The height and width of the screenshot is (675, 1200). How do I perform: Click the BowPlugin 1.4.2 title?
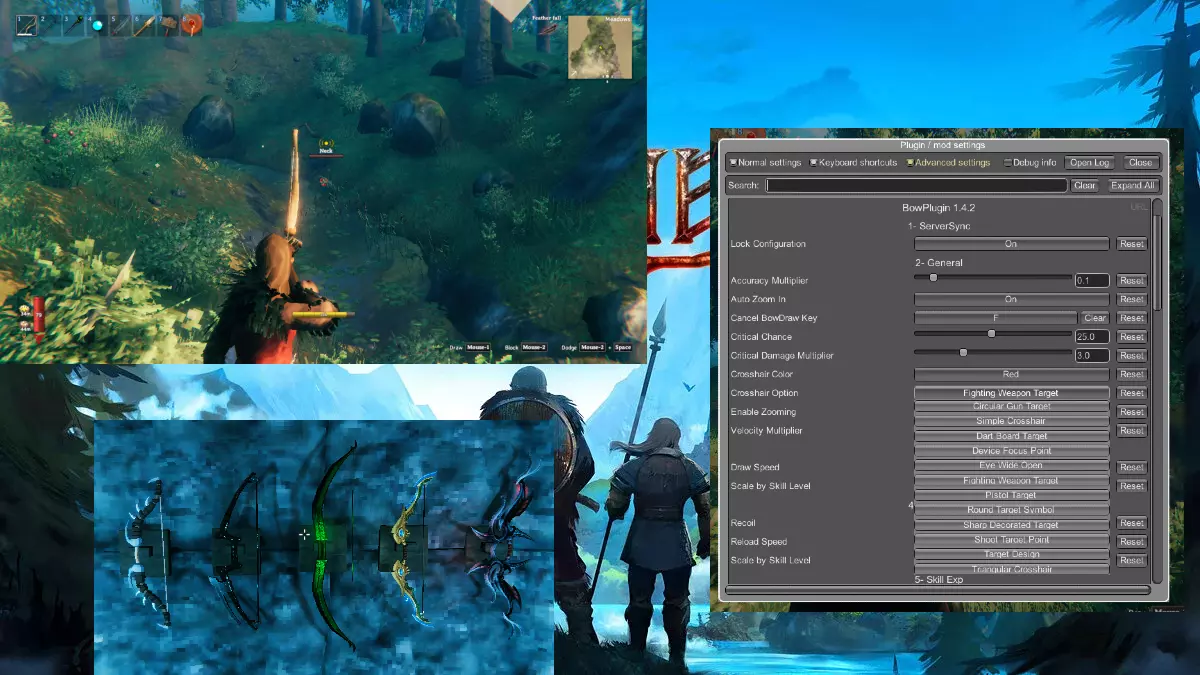[938, 208]
